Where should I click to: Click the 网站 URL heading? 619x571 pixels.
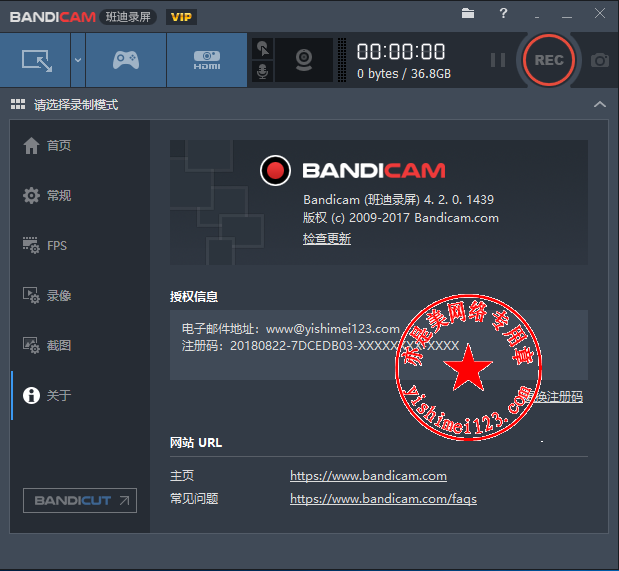tap(196, 443)
